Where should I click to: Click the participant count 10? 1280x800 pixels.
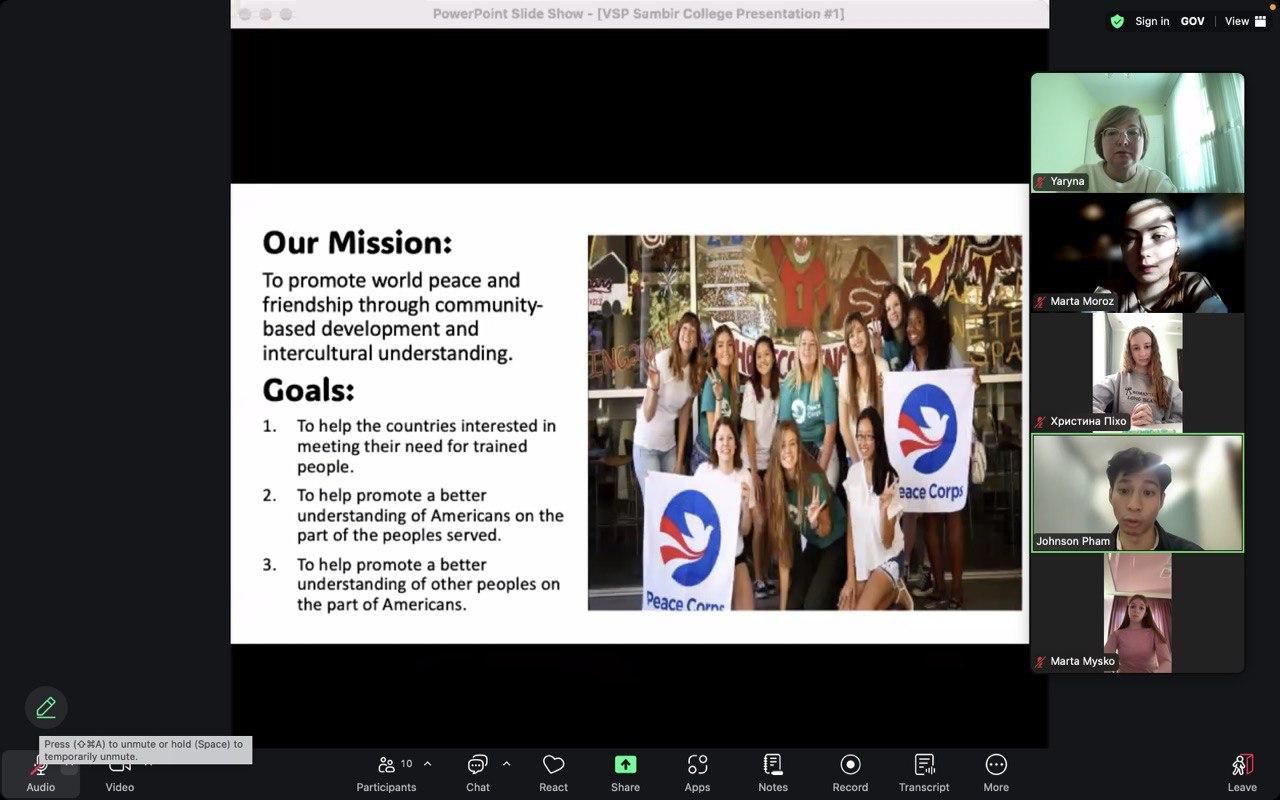tap(406, 764)
